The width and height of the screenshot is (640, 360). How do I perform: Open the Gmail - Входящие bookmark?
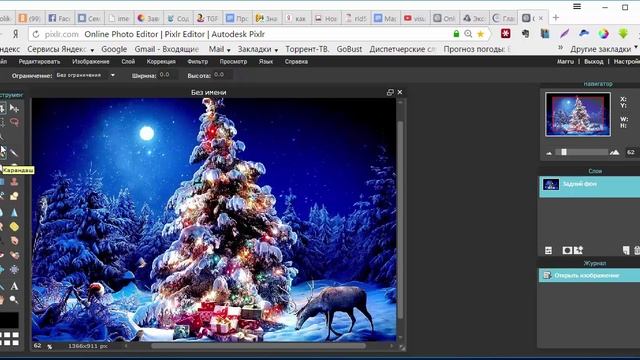[x=167, y=49]
